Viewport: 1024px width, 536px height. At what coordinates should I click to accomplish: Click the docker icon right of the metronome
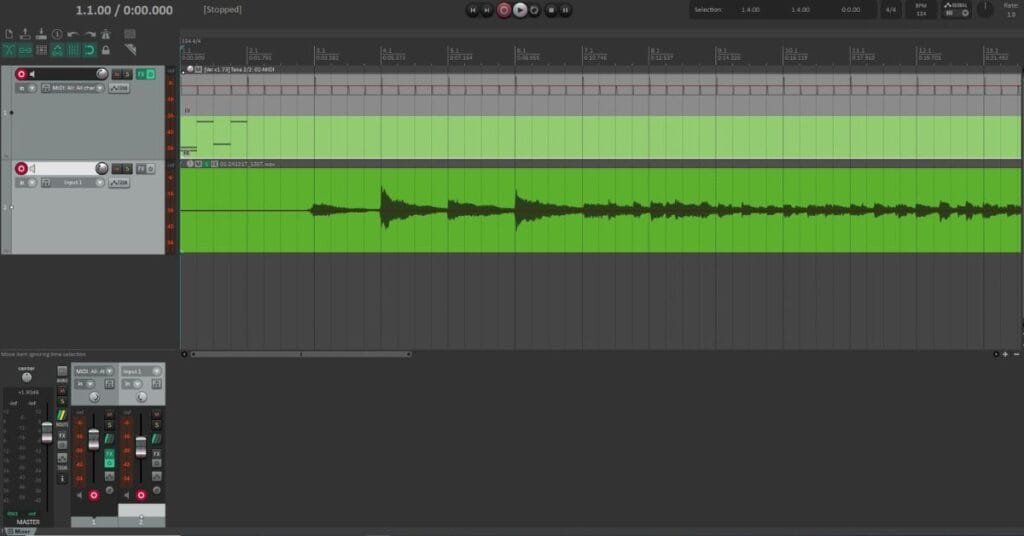point(130,34)
